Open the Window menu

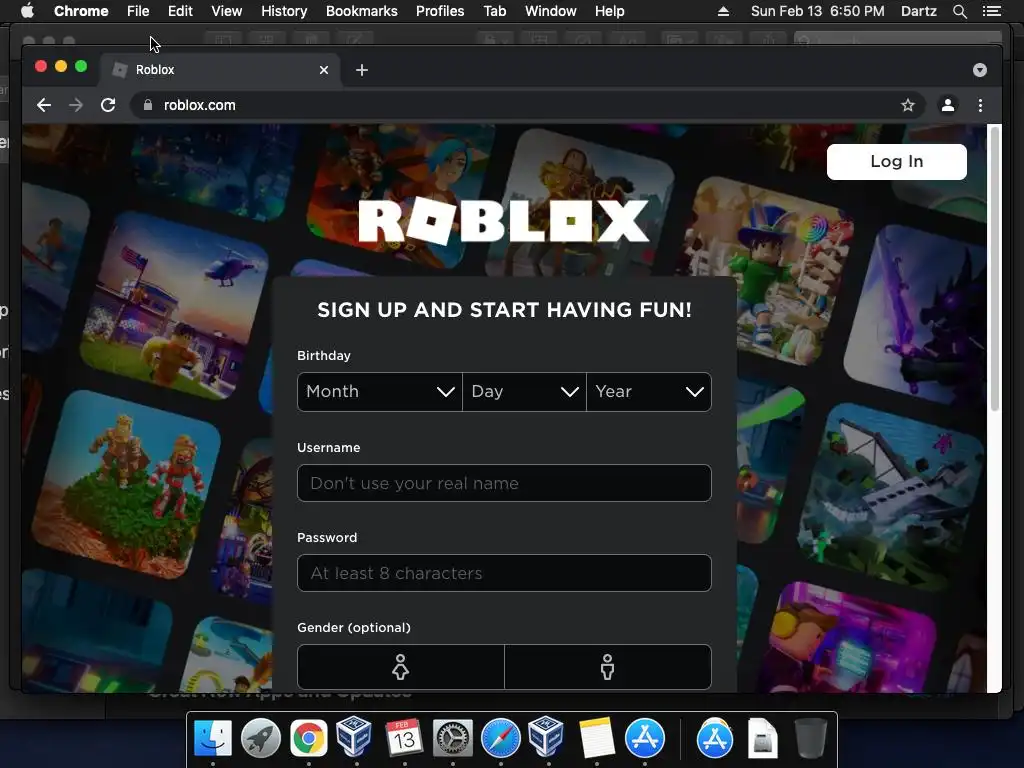coord(551,11)
